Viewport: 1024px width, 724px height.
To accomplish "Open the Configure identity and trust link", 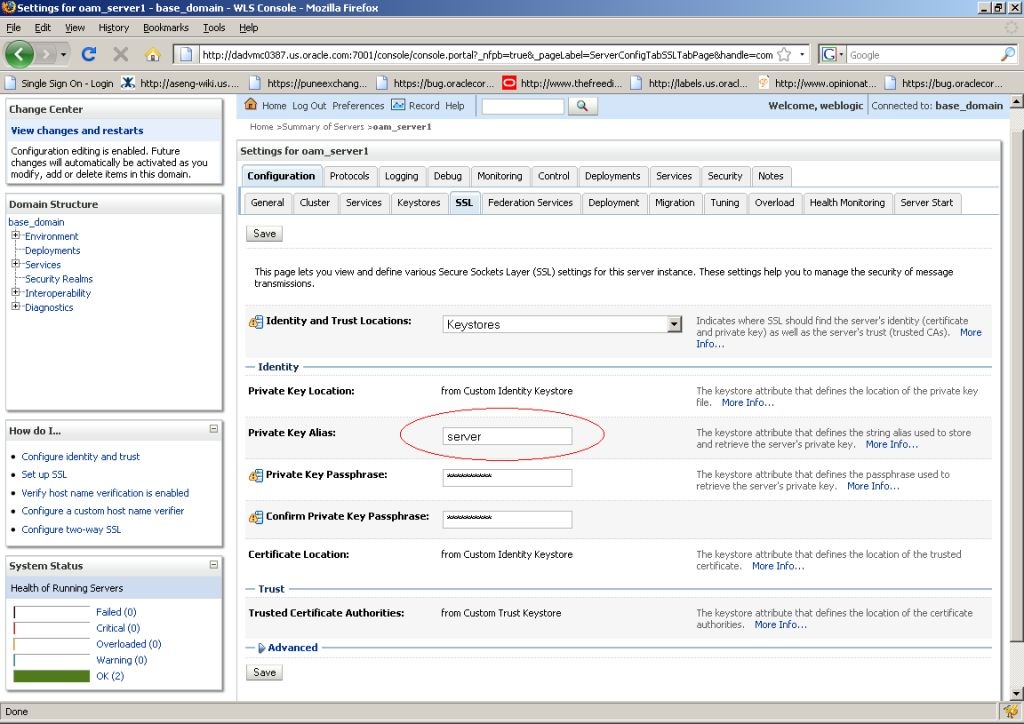I will 81,457.
